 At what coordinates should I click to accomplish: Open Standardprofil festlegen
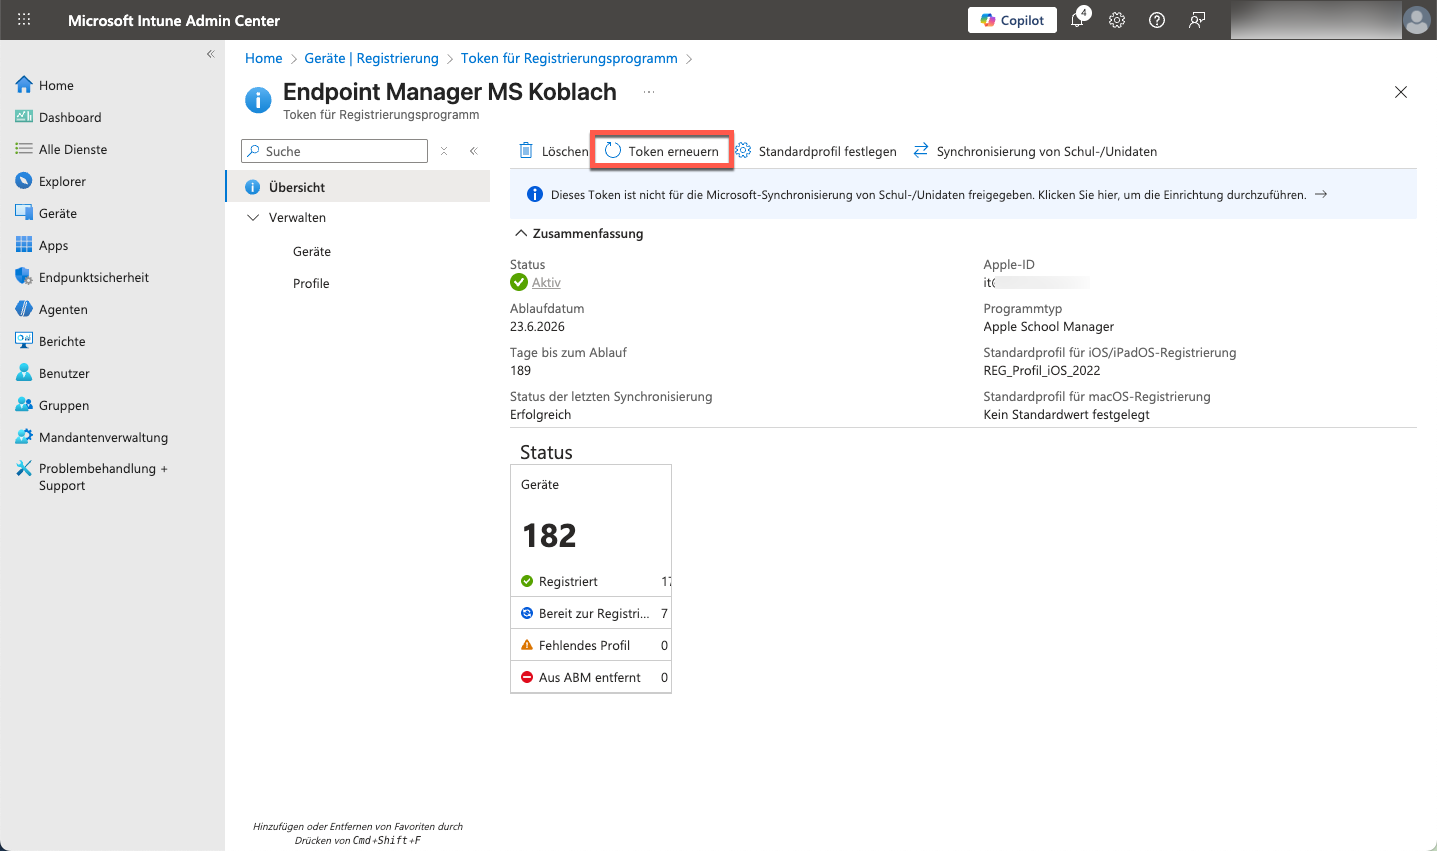(x=816, y=151)
